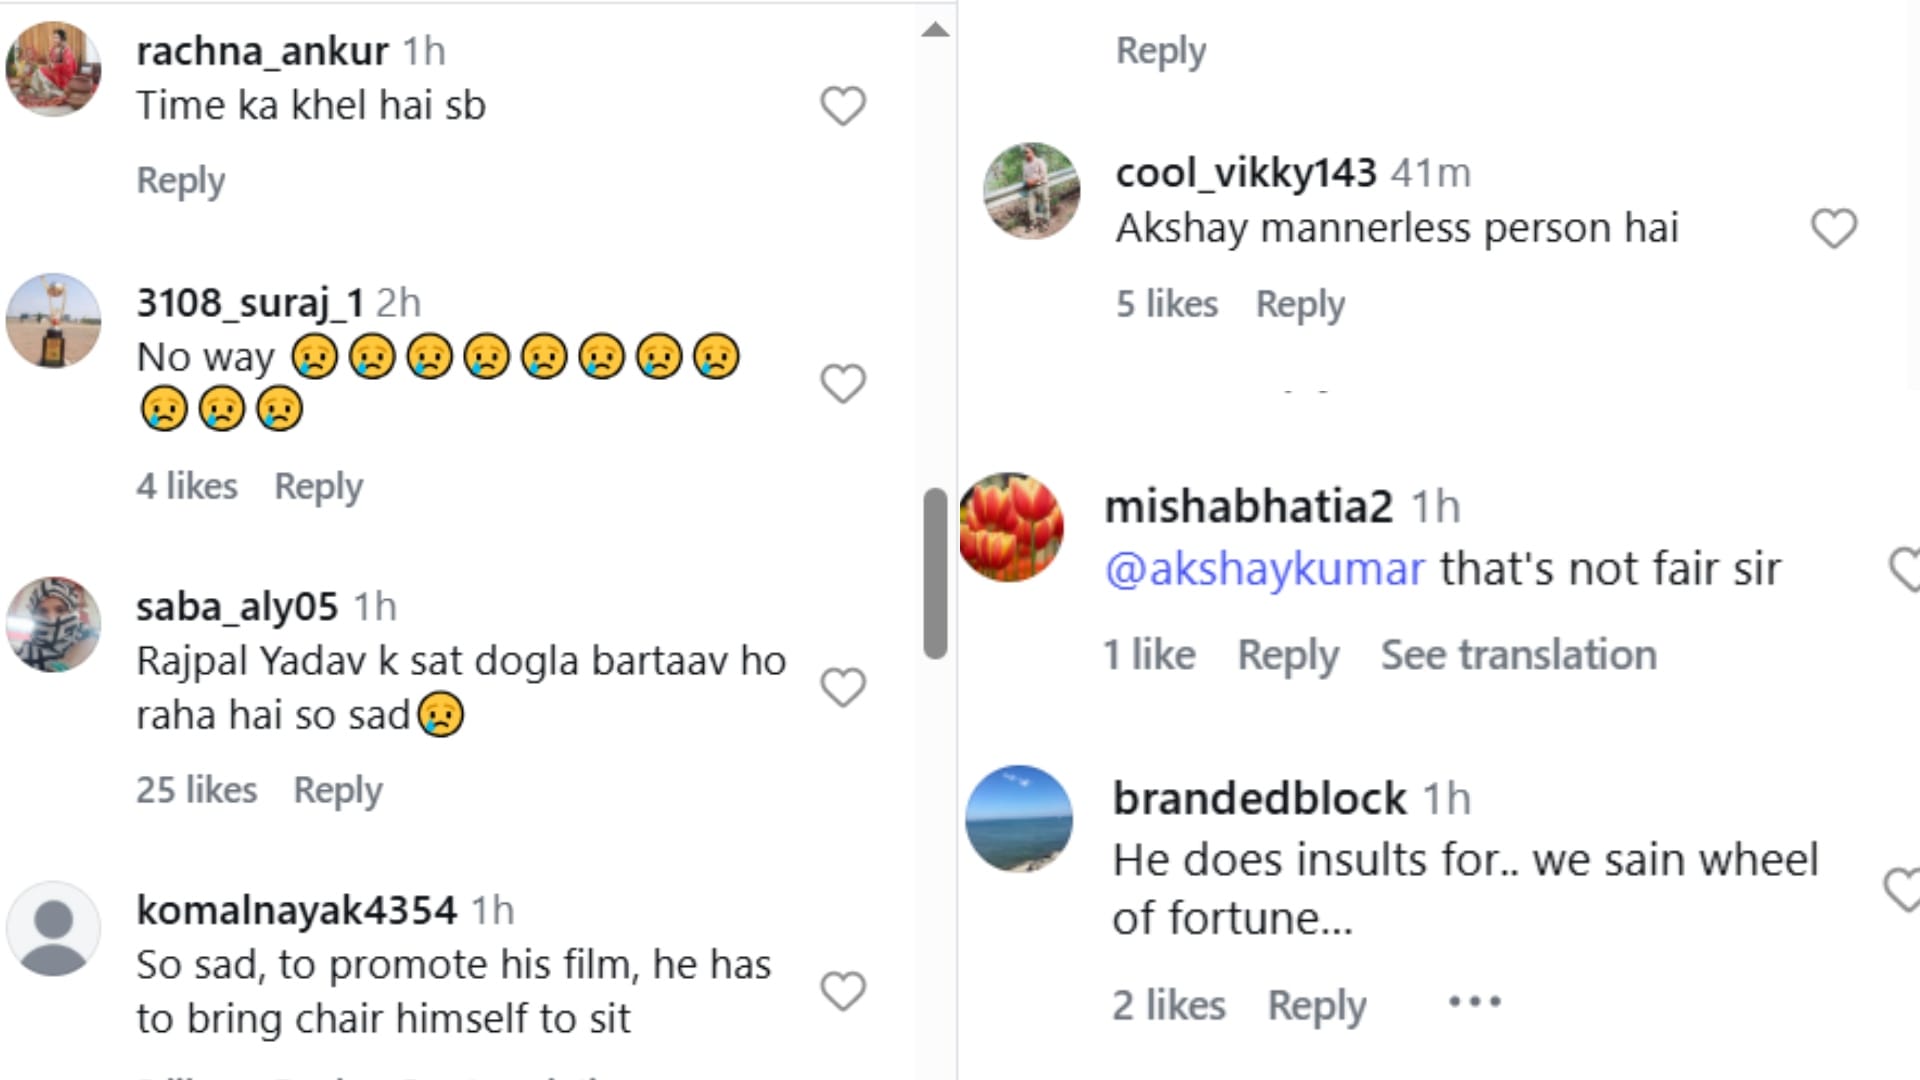This screenshot has height=1080, width=1920.
Task: Click the comments scrollbar thumb
Action: pos(935,573)
